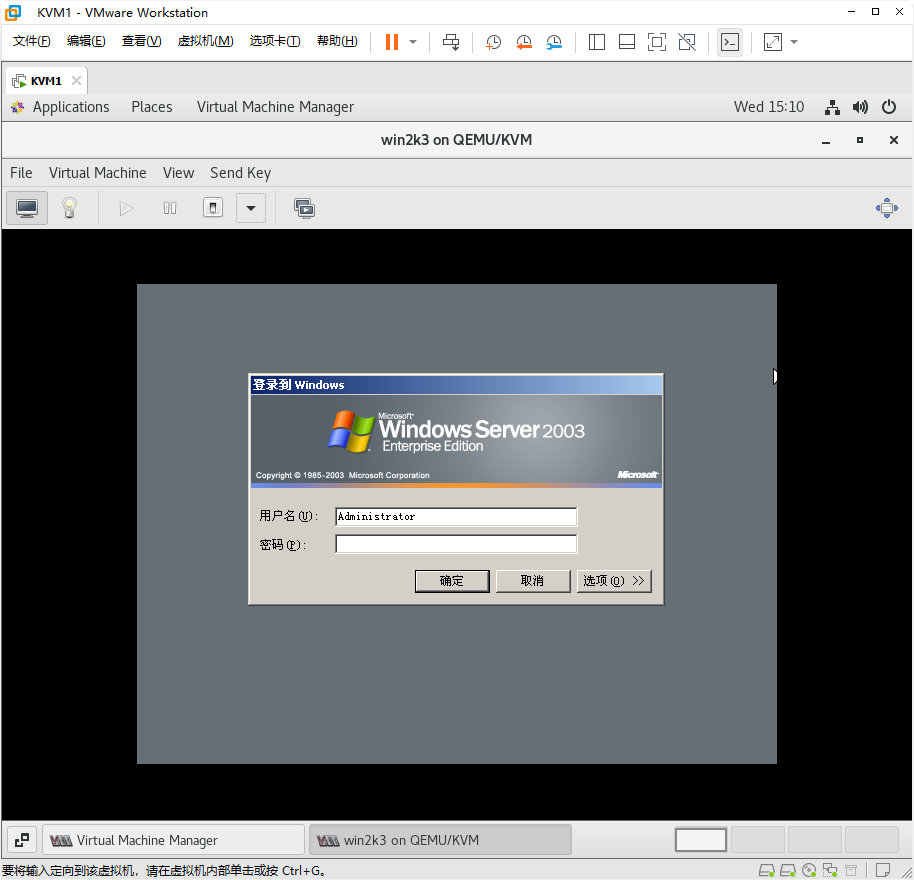Click the Run virtual machine play icon
The width and height of the screenshot is (914, 880).
click(126, 208)
